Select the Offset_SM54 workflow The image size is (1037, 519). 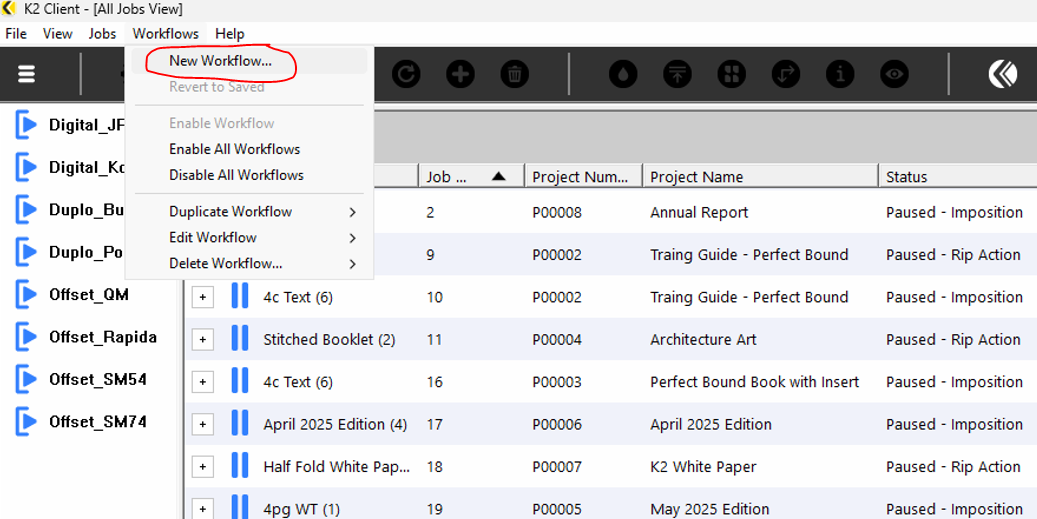pos(98,379)
